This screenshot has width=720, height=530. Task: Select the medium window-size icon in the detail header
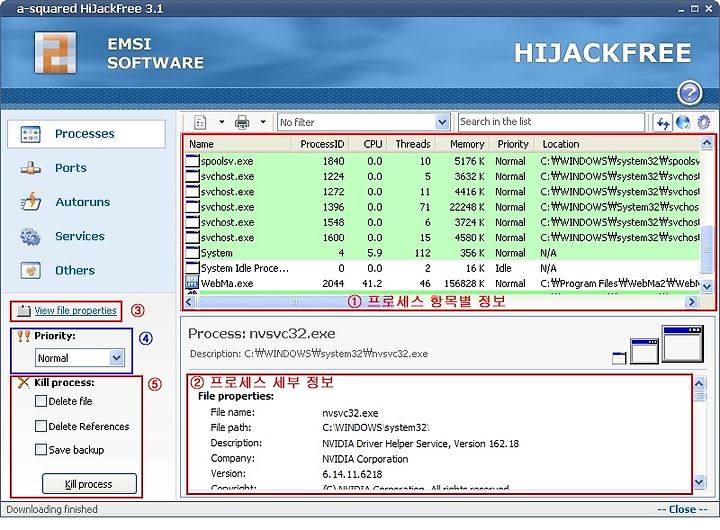point(644,351)
